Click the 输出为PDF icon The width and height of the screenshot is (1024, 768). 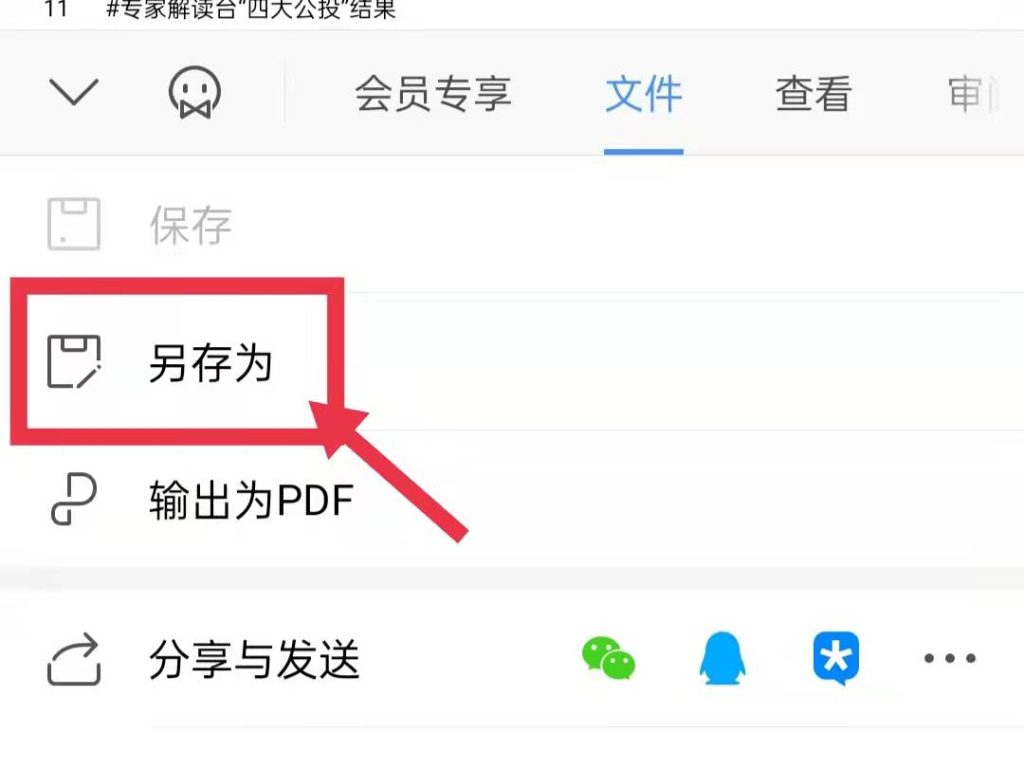(x=73, y=499)
